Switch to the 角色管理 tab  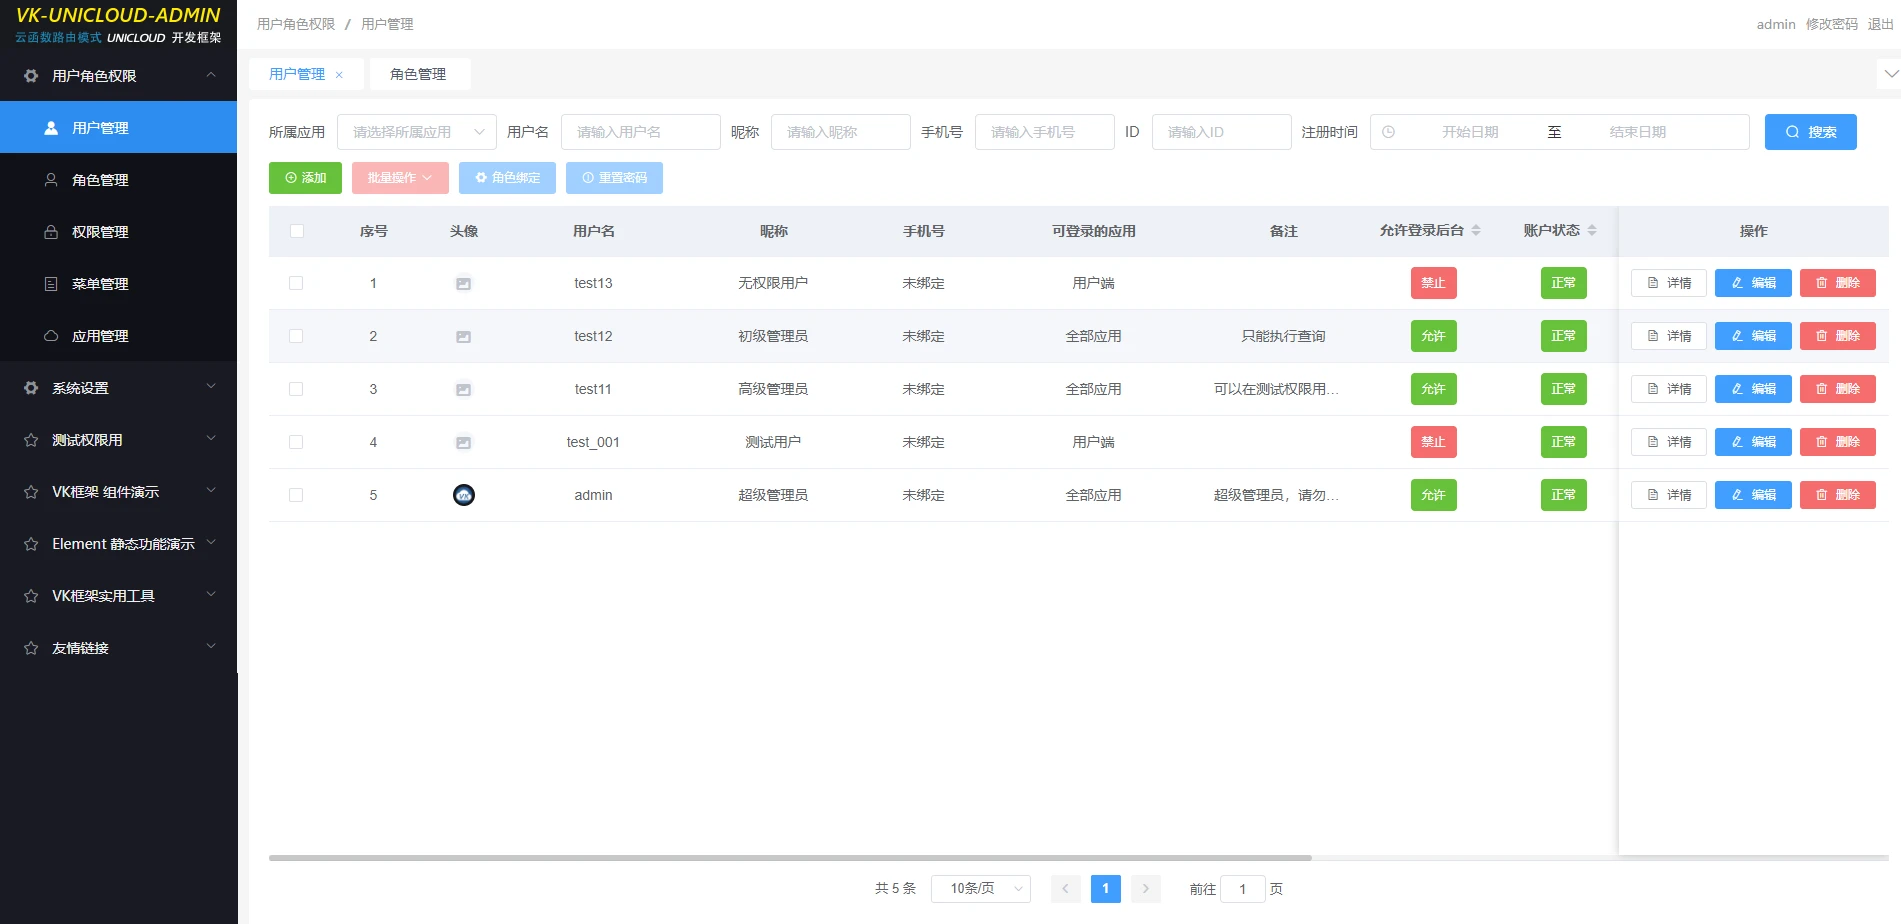(x=418, y=74)
